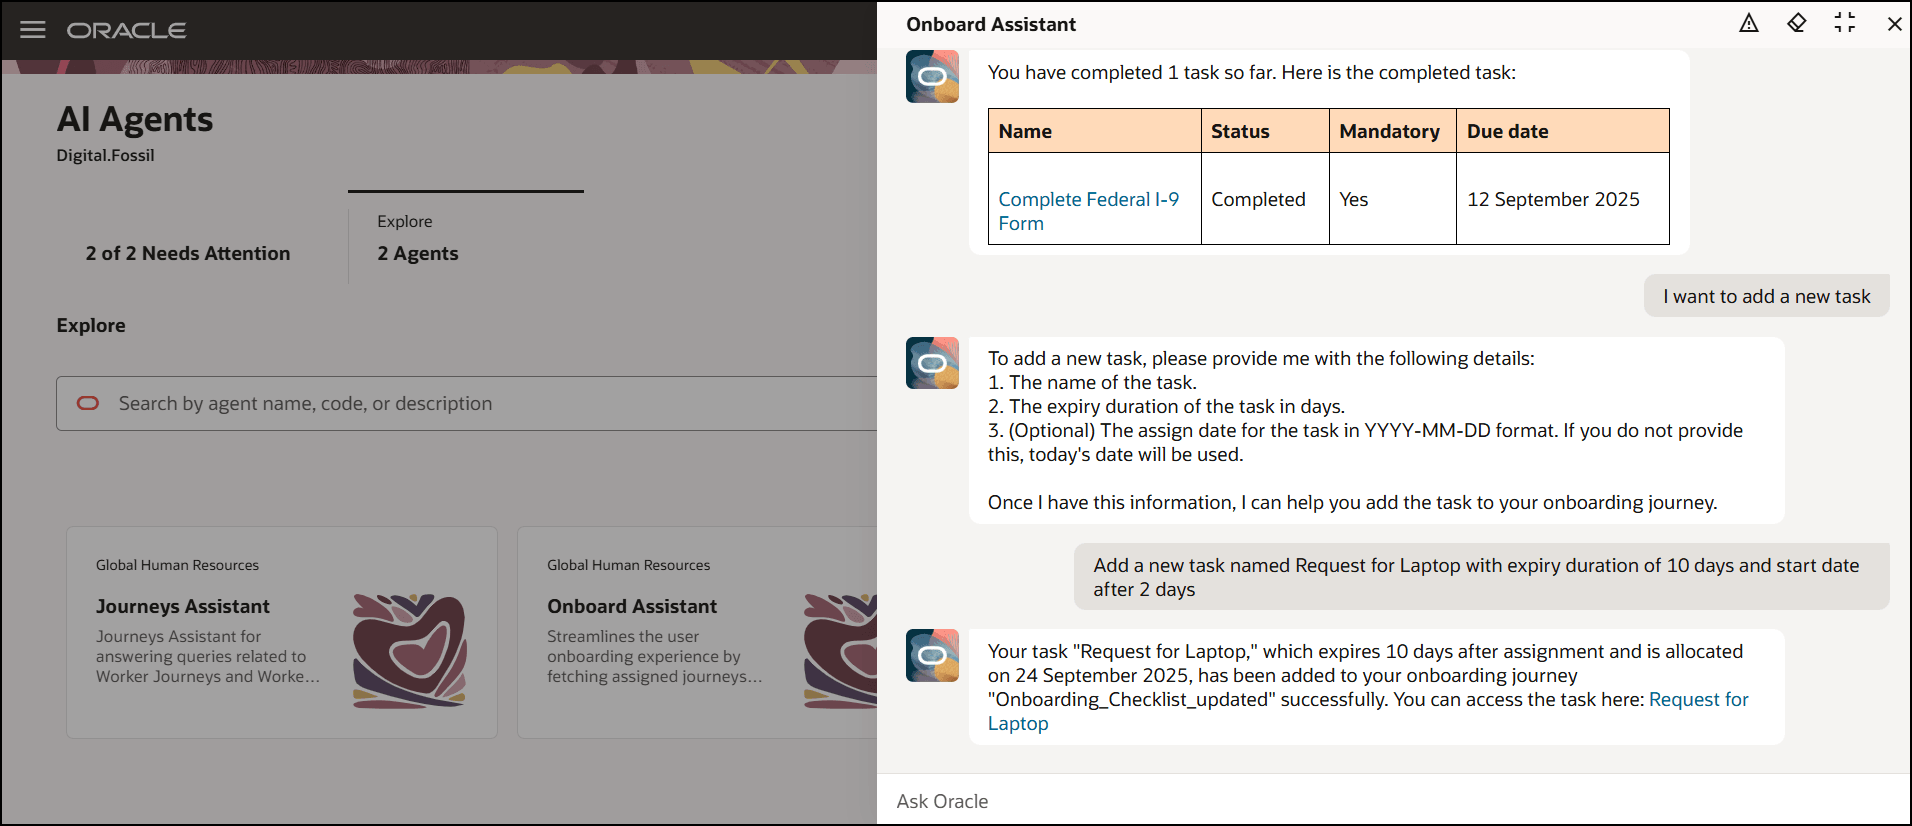
Task: Click the Oracle logo
Action: coord(126,31)
